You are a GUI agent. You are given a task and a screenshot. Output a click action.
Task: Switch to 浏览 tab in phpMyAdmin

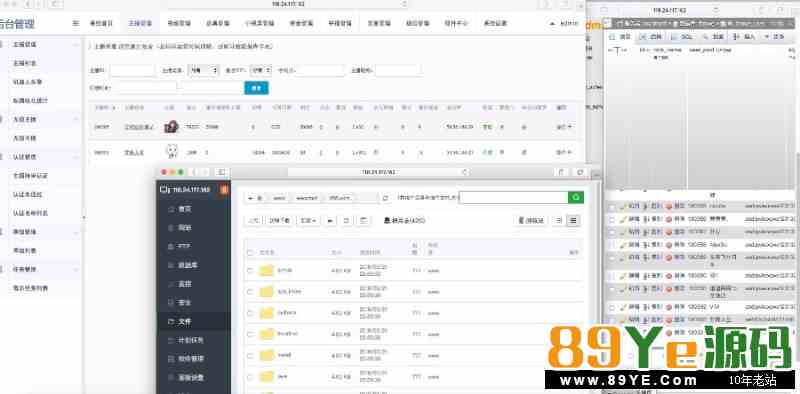pyautogui.click(x=620, y=37)
